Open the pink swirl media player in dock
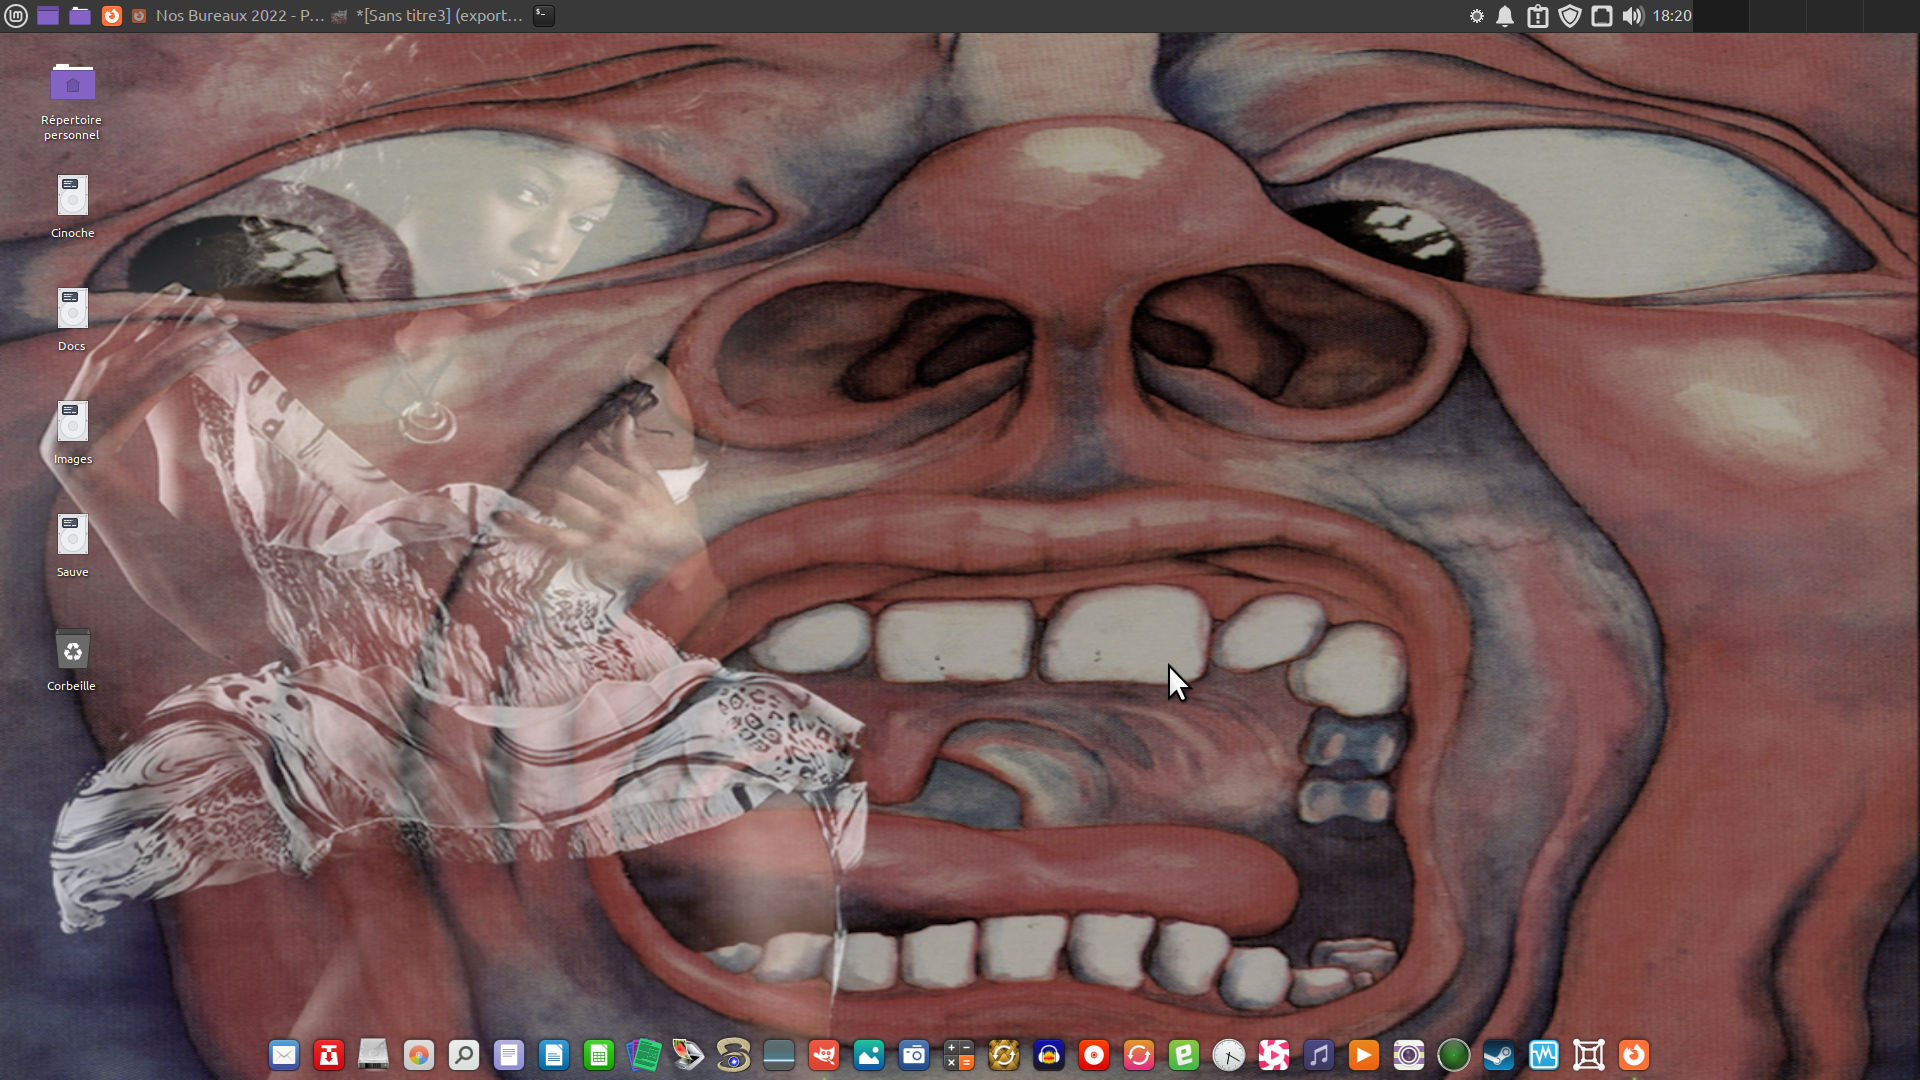 1274,1055
